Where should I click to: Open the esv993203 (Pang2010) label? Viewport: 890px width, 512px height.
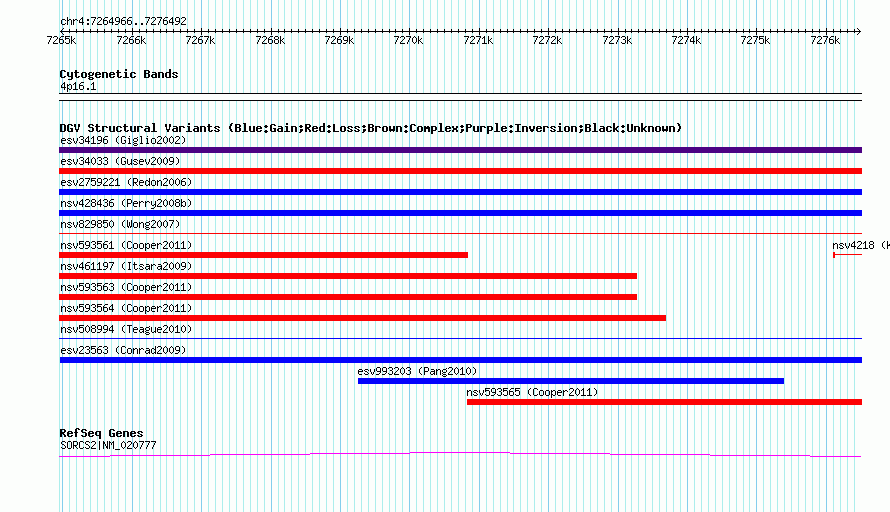(x=417, y=371)
